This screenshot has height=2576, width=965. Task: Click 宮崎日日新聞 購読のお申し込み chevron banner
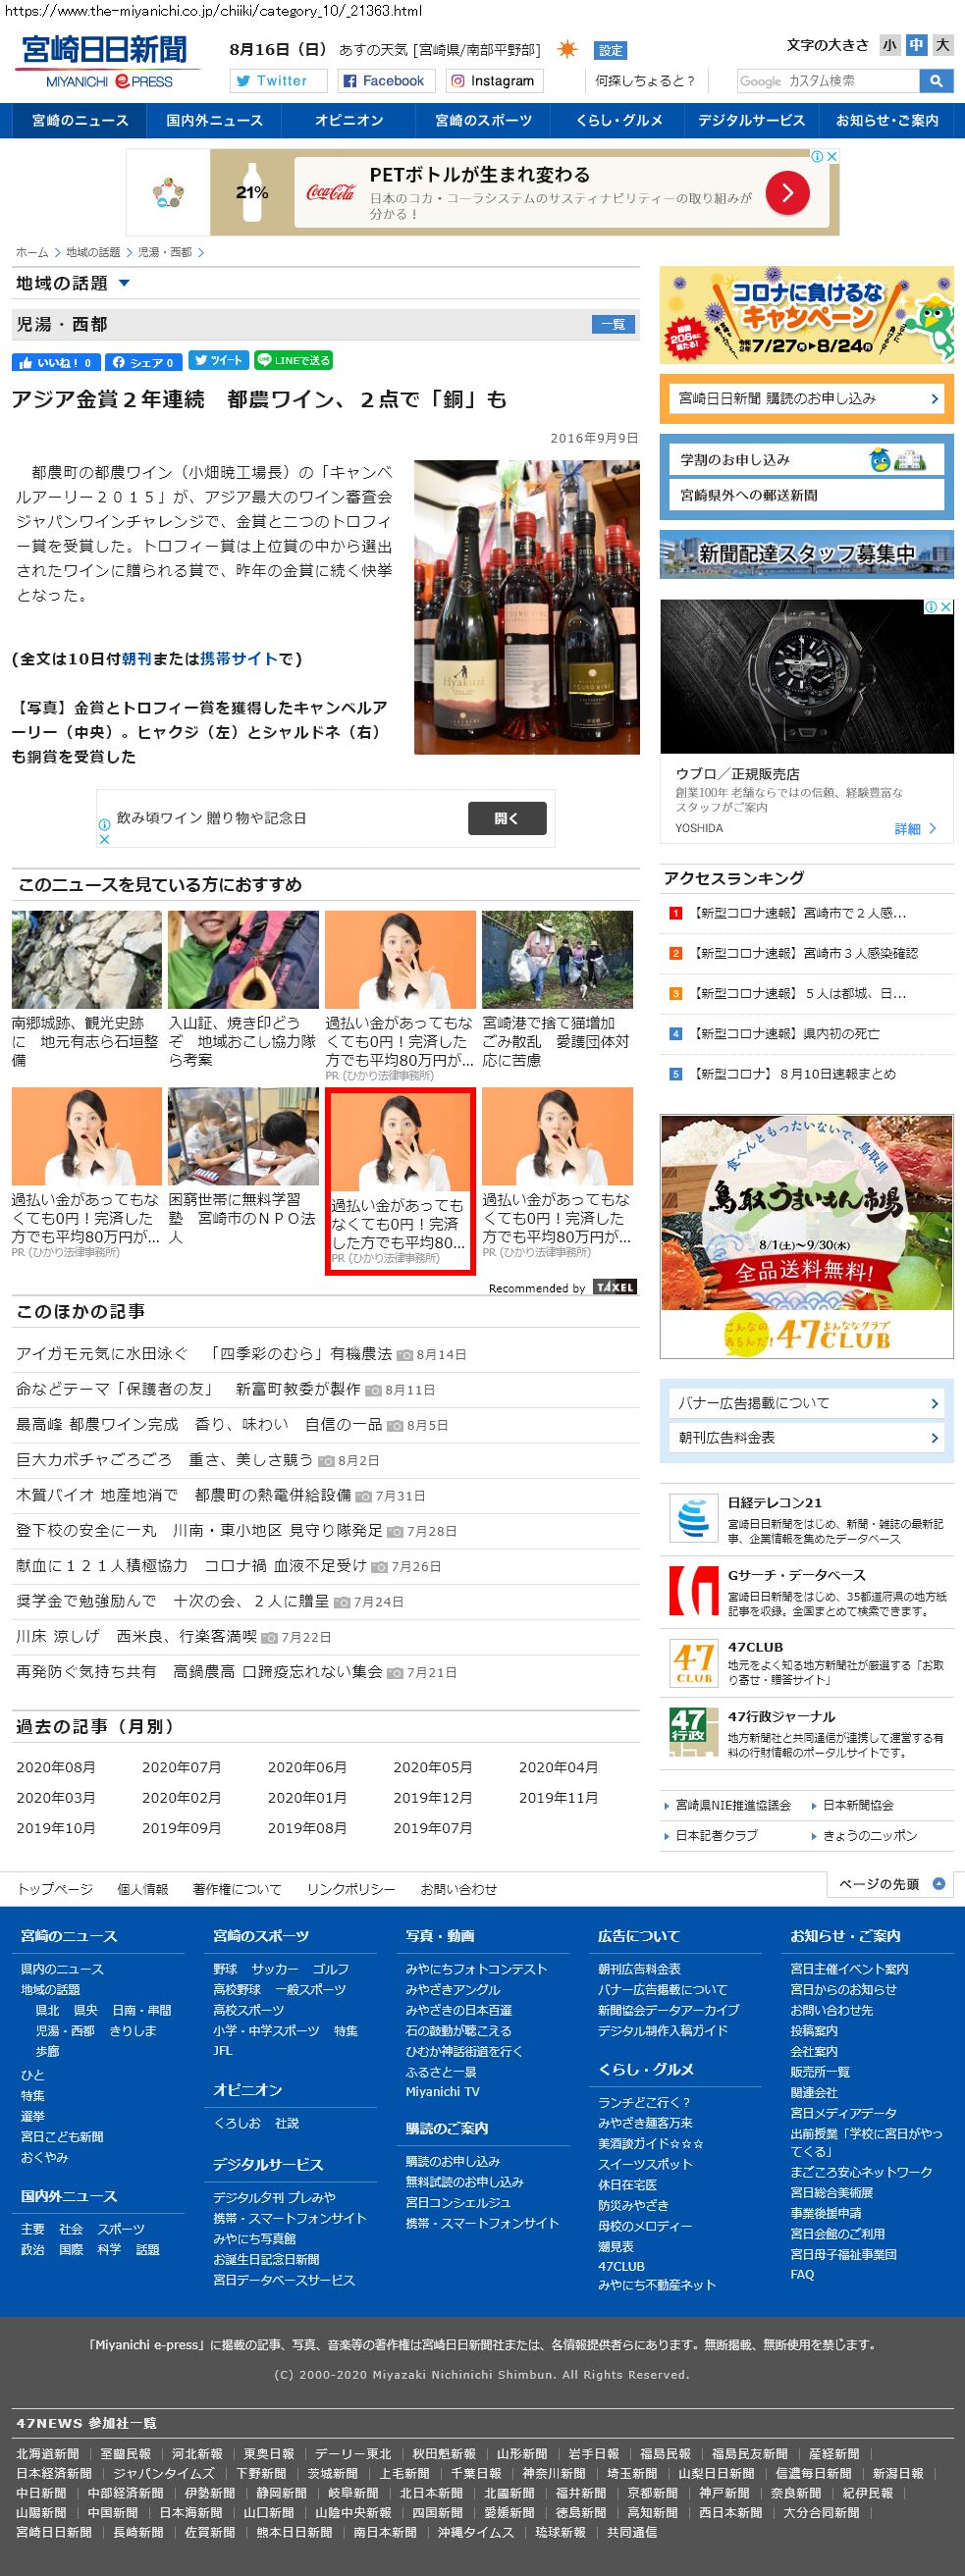pyautogui.click(x=807, y=399)
